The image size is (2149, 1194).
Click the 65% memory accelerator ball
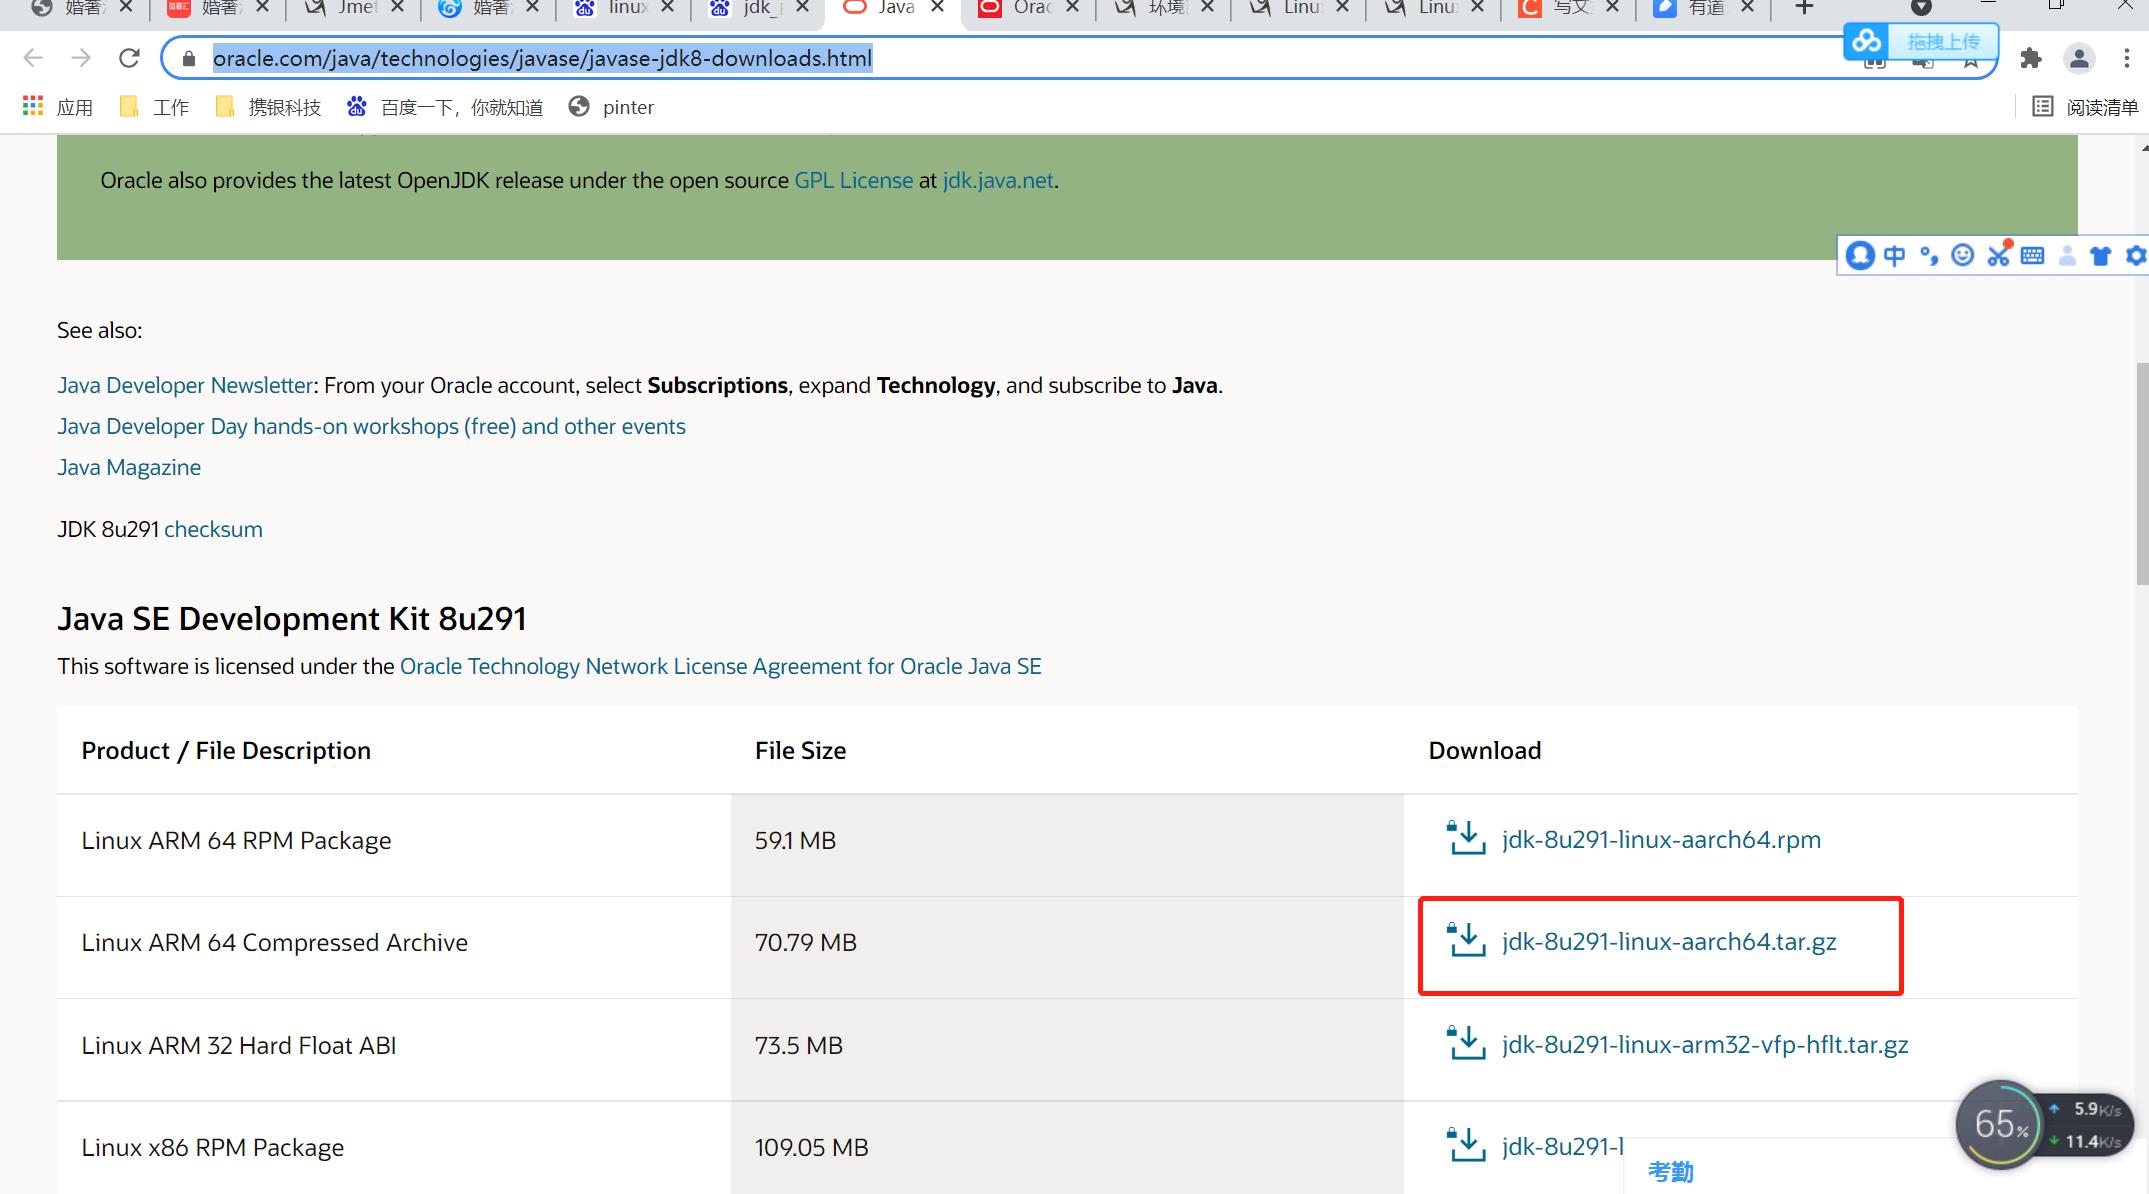click(2000, 1124)
